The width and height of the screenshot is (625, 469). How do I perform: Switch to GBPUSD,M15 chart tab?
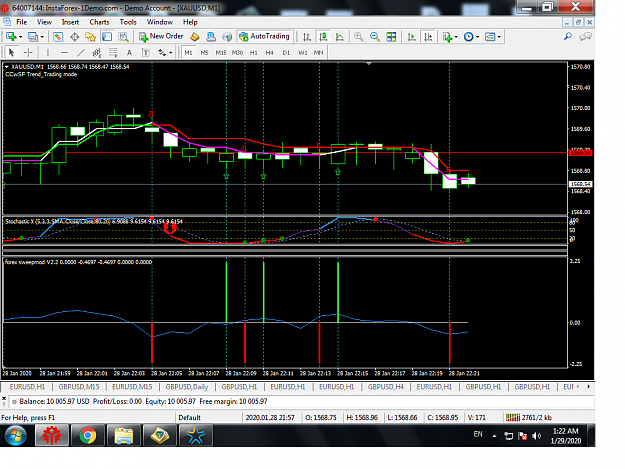tap(79, 387)
